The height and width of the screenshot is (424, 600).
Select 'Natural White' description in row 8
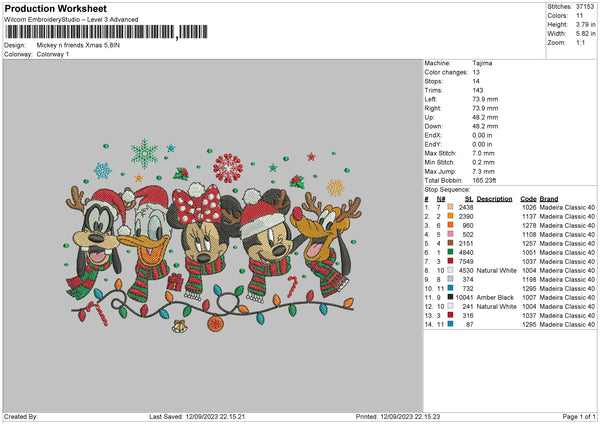click(x=496, y=271)
